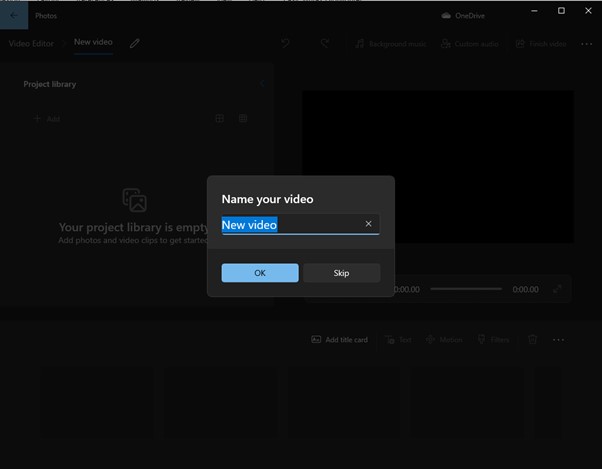This screenshot has width=602, height=469.
Task: Open storyboard Motion tool
Action: coord(444,340)
